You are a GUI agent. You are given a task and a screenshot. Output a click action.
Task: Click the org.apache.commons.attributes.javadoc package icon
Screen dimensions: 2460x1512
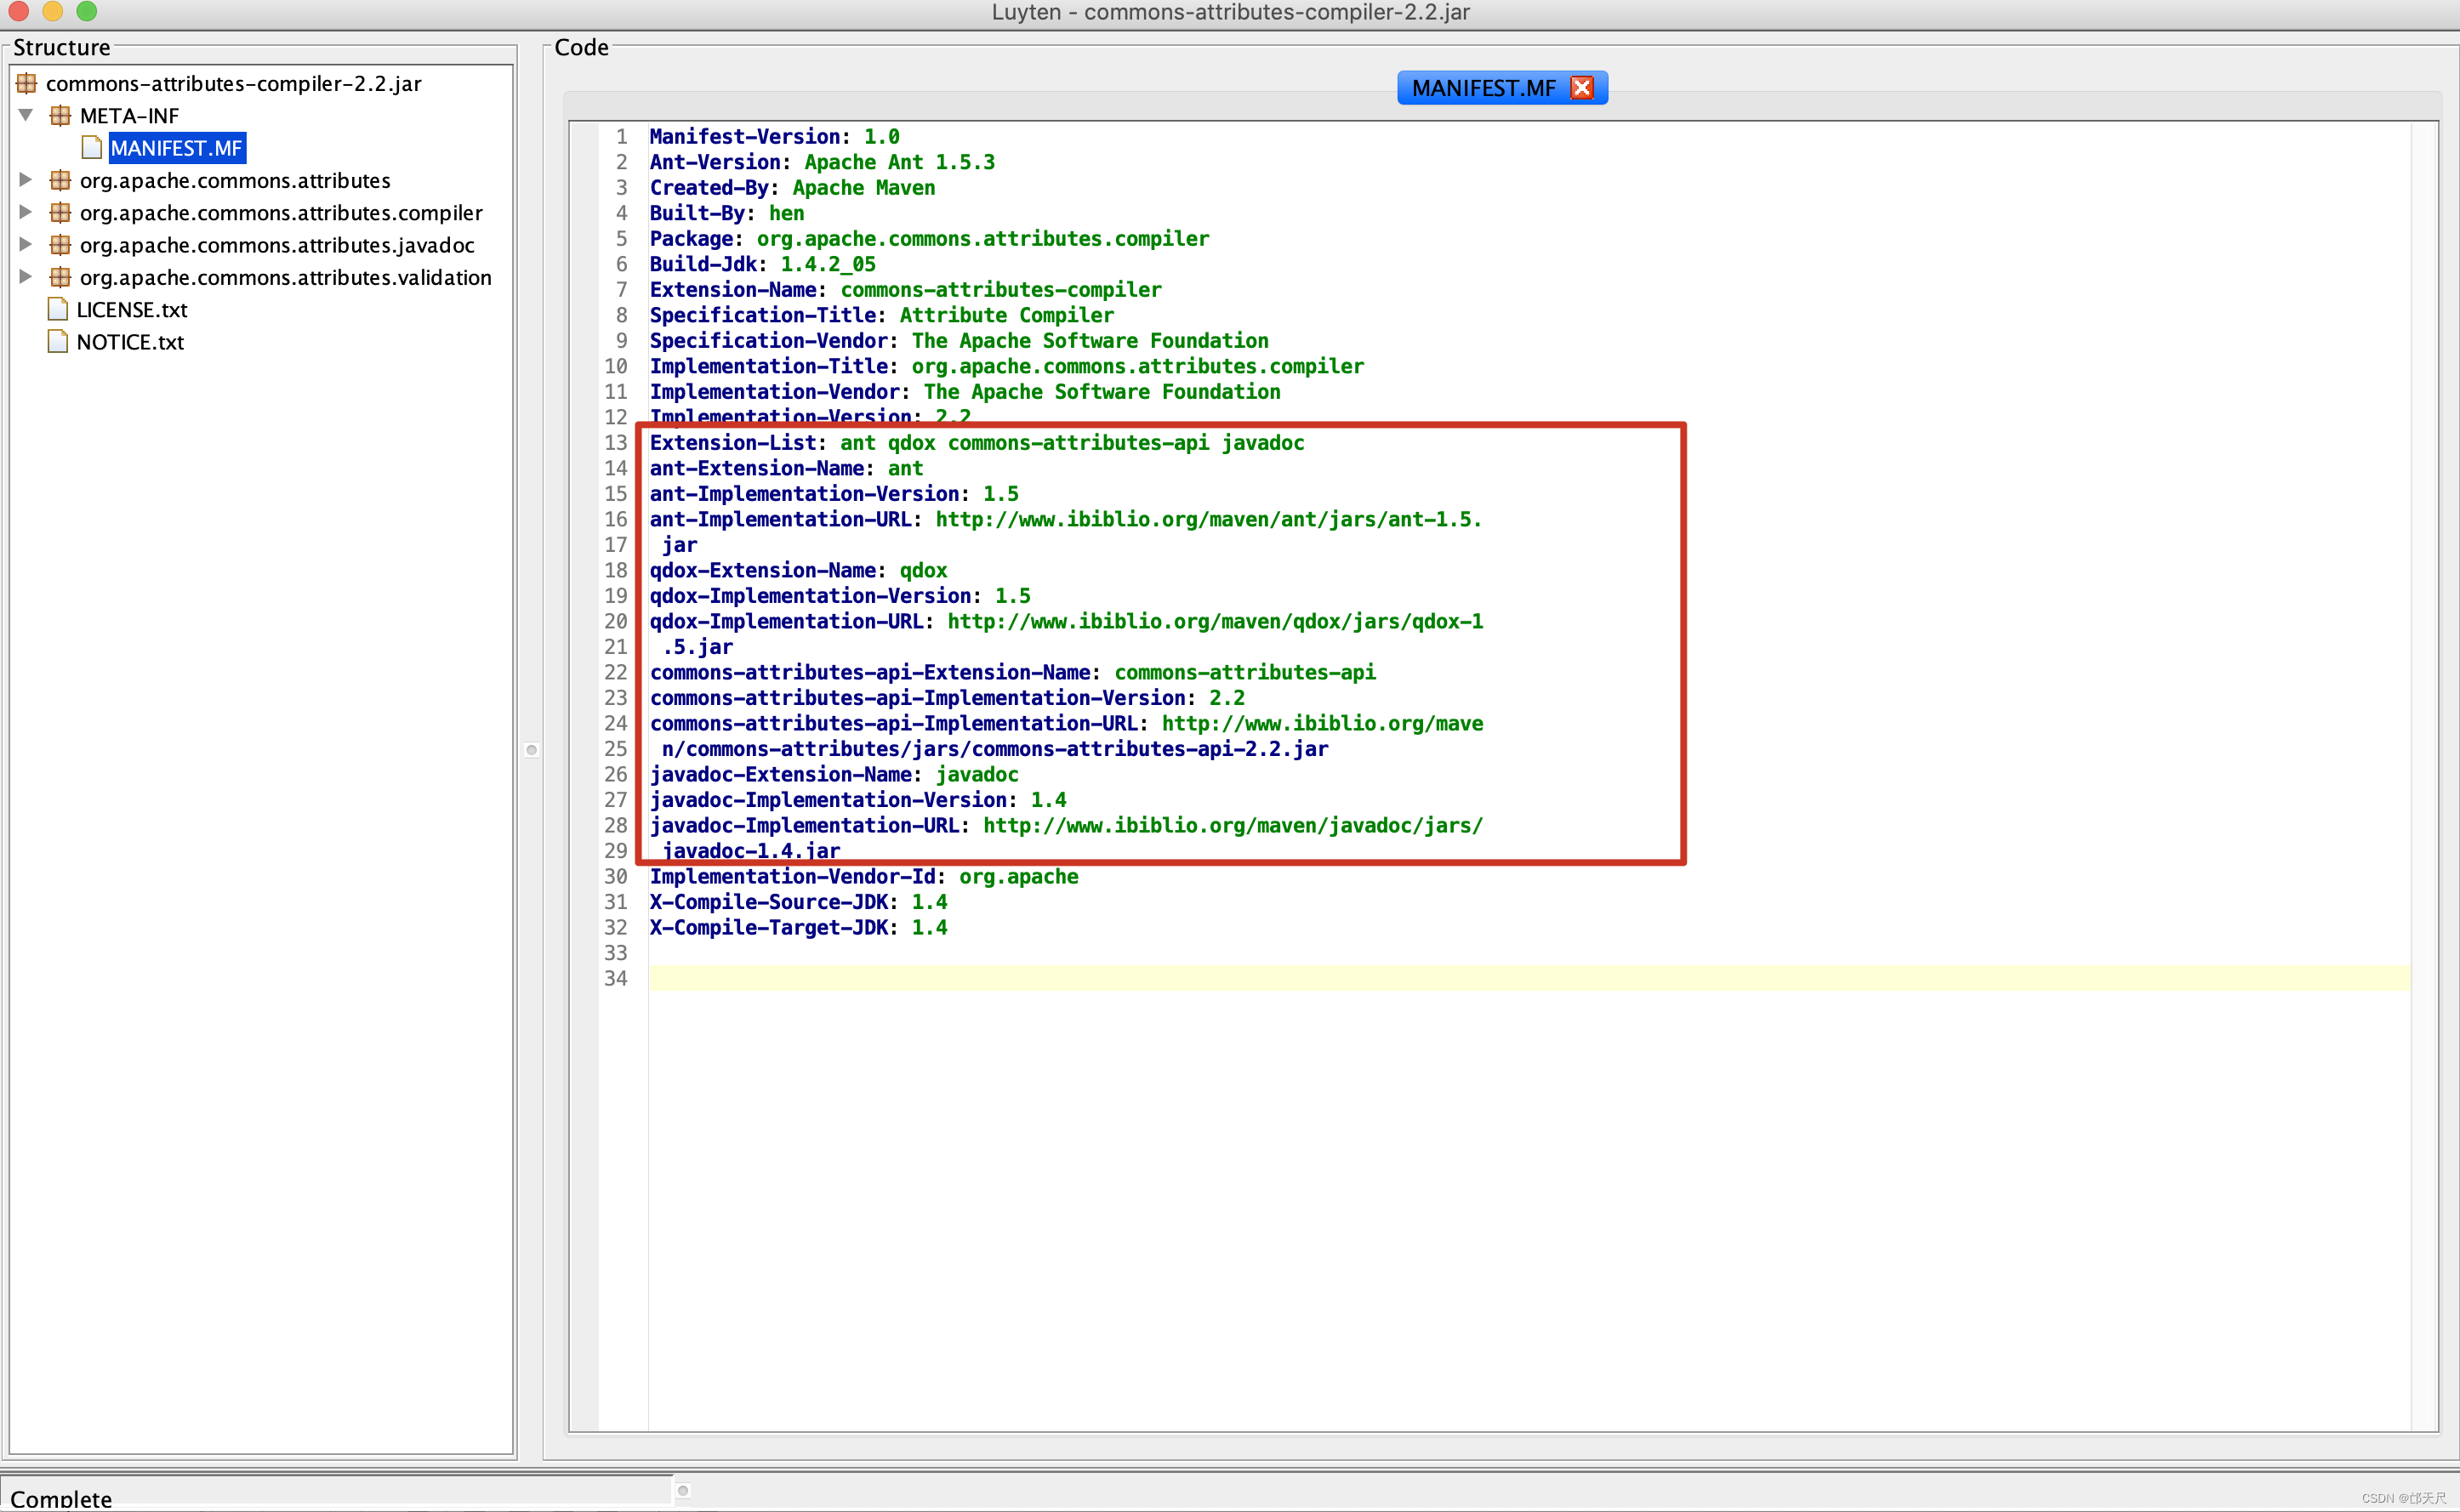pyautogui.click(x=60, y=245)
